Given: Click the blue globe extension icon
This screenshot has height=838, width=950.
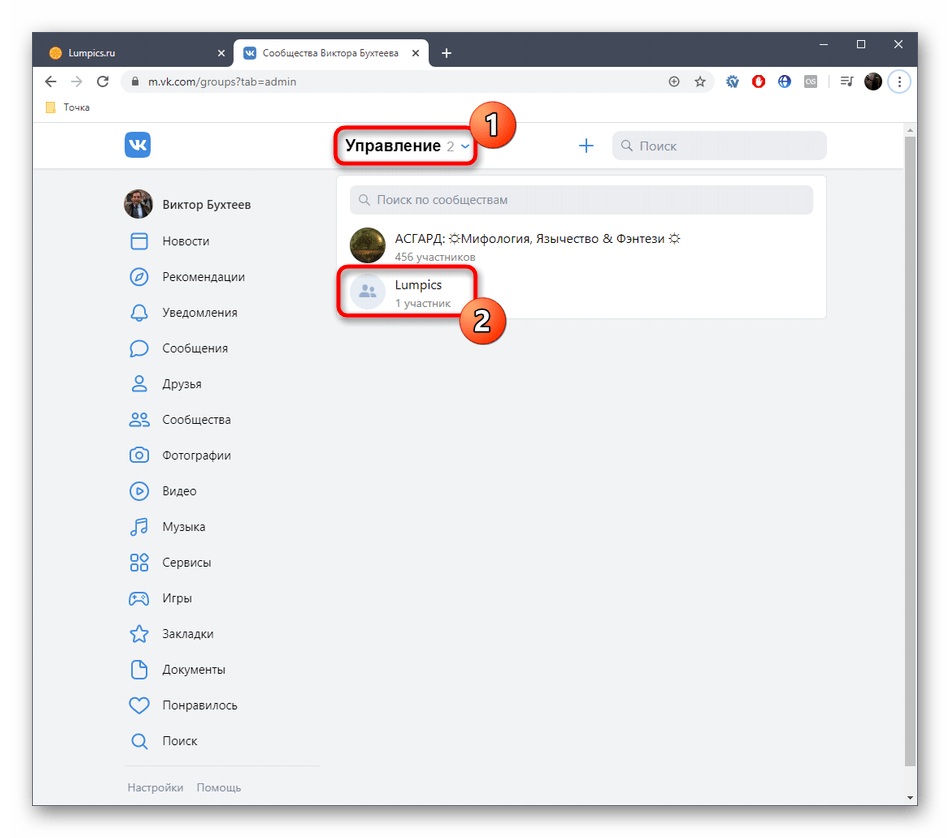Looking at the screenshot, I should pos(785,81).
